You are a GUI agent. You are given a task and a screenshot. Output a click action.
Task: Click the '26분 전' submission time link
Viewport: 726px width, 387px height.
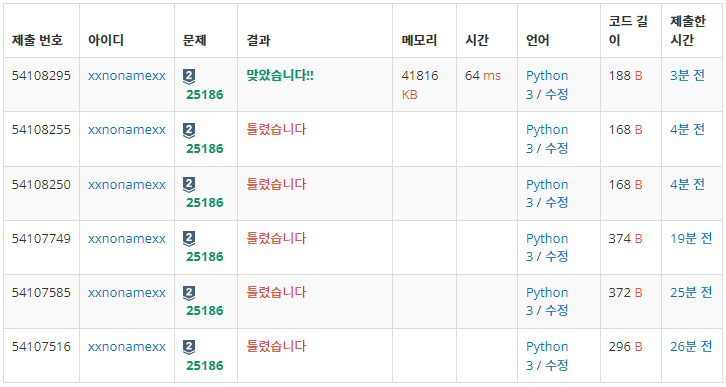(691, 346)
